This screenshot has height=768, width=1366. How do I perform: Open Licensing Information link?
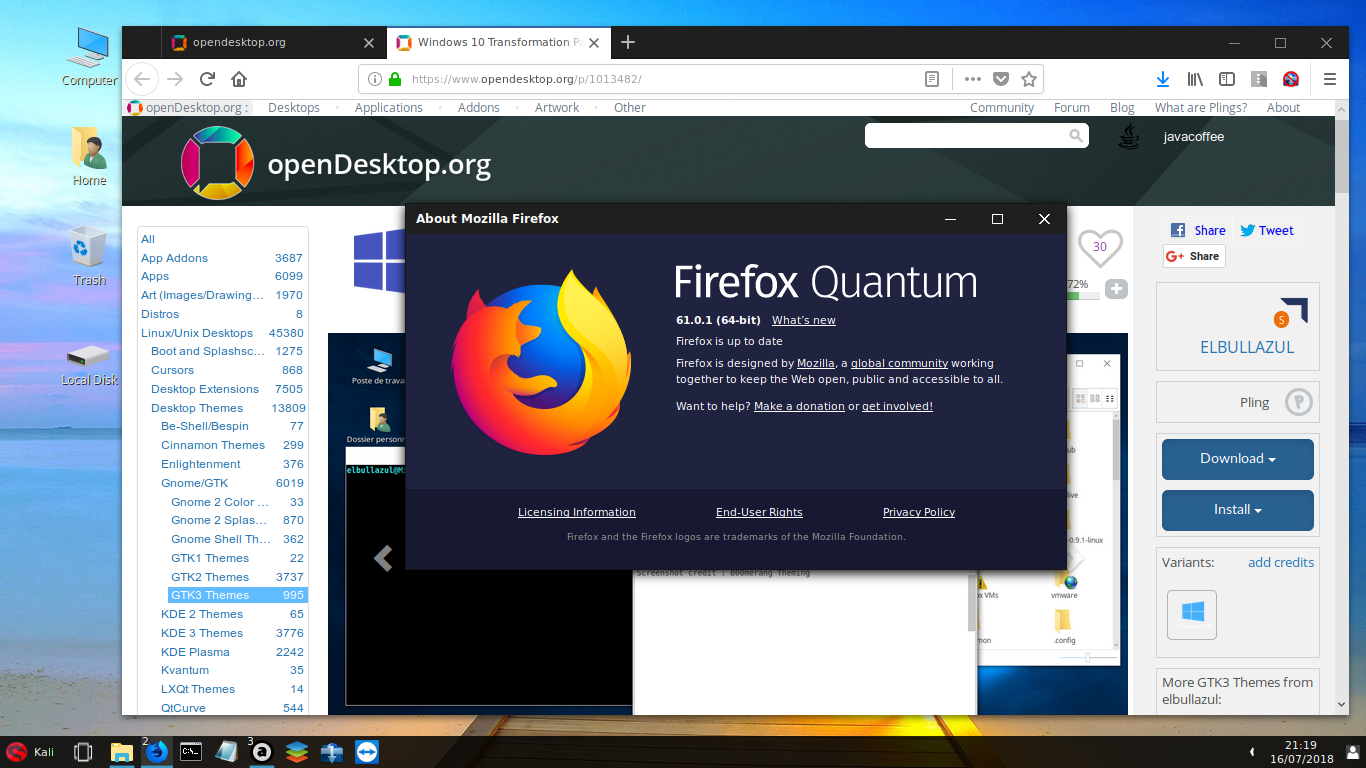577,512
